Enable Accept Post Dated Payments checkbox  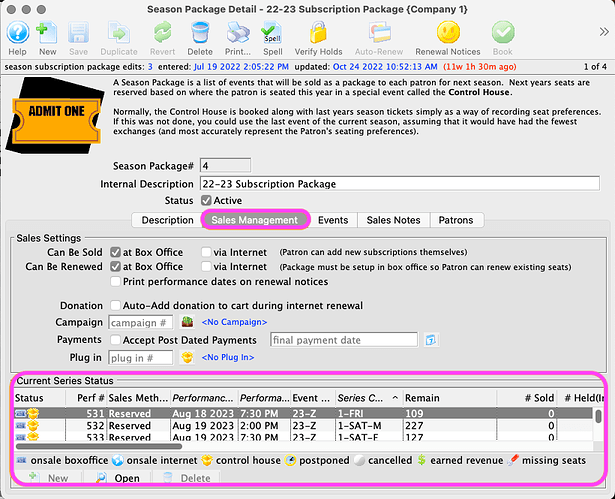point(115,340)
